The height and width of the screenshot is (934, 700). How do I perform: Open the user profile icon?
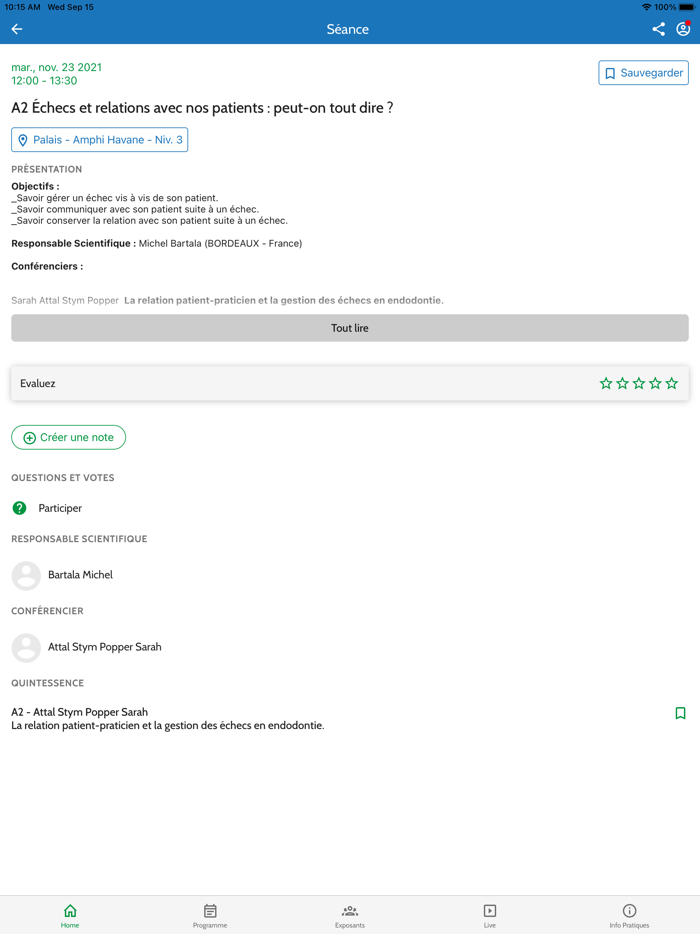(683, 29)
